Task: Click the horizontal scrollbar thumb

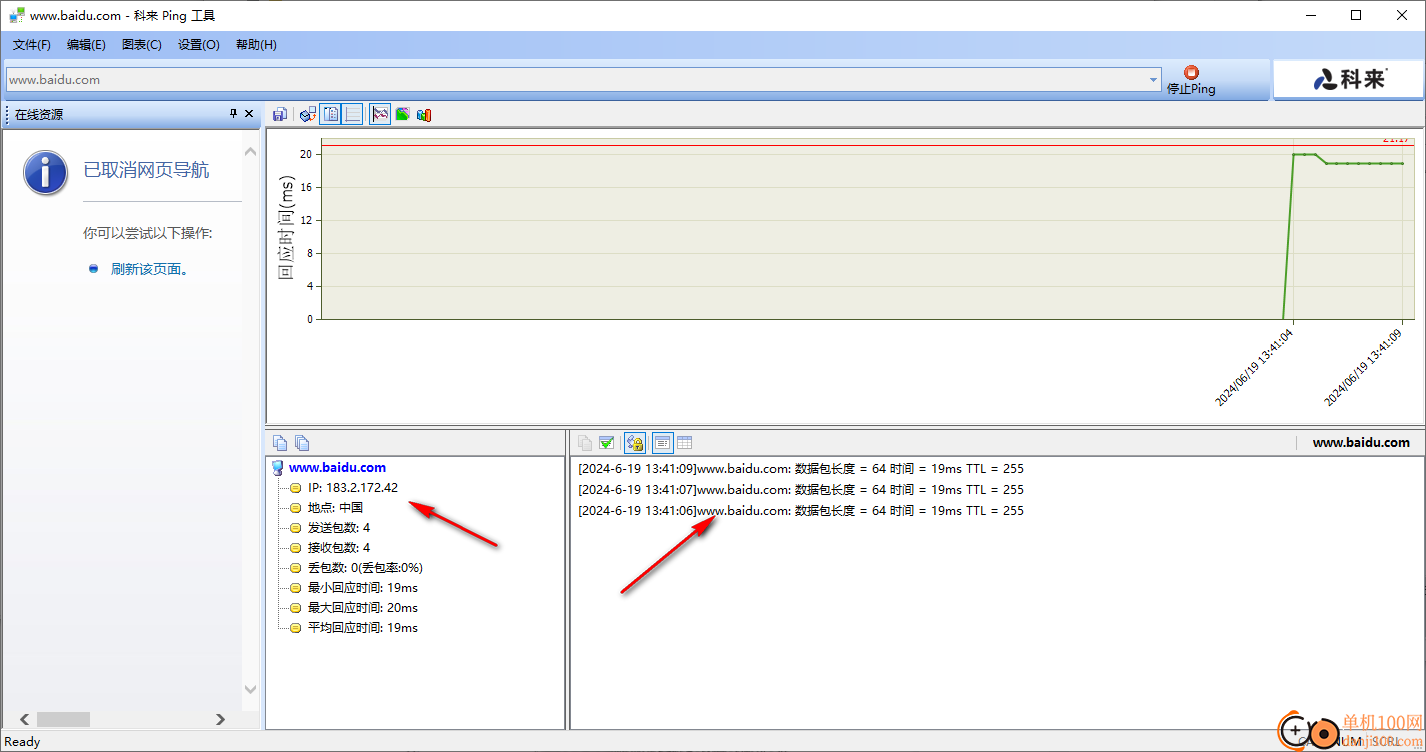Action: click(63, 719)
